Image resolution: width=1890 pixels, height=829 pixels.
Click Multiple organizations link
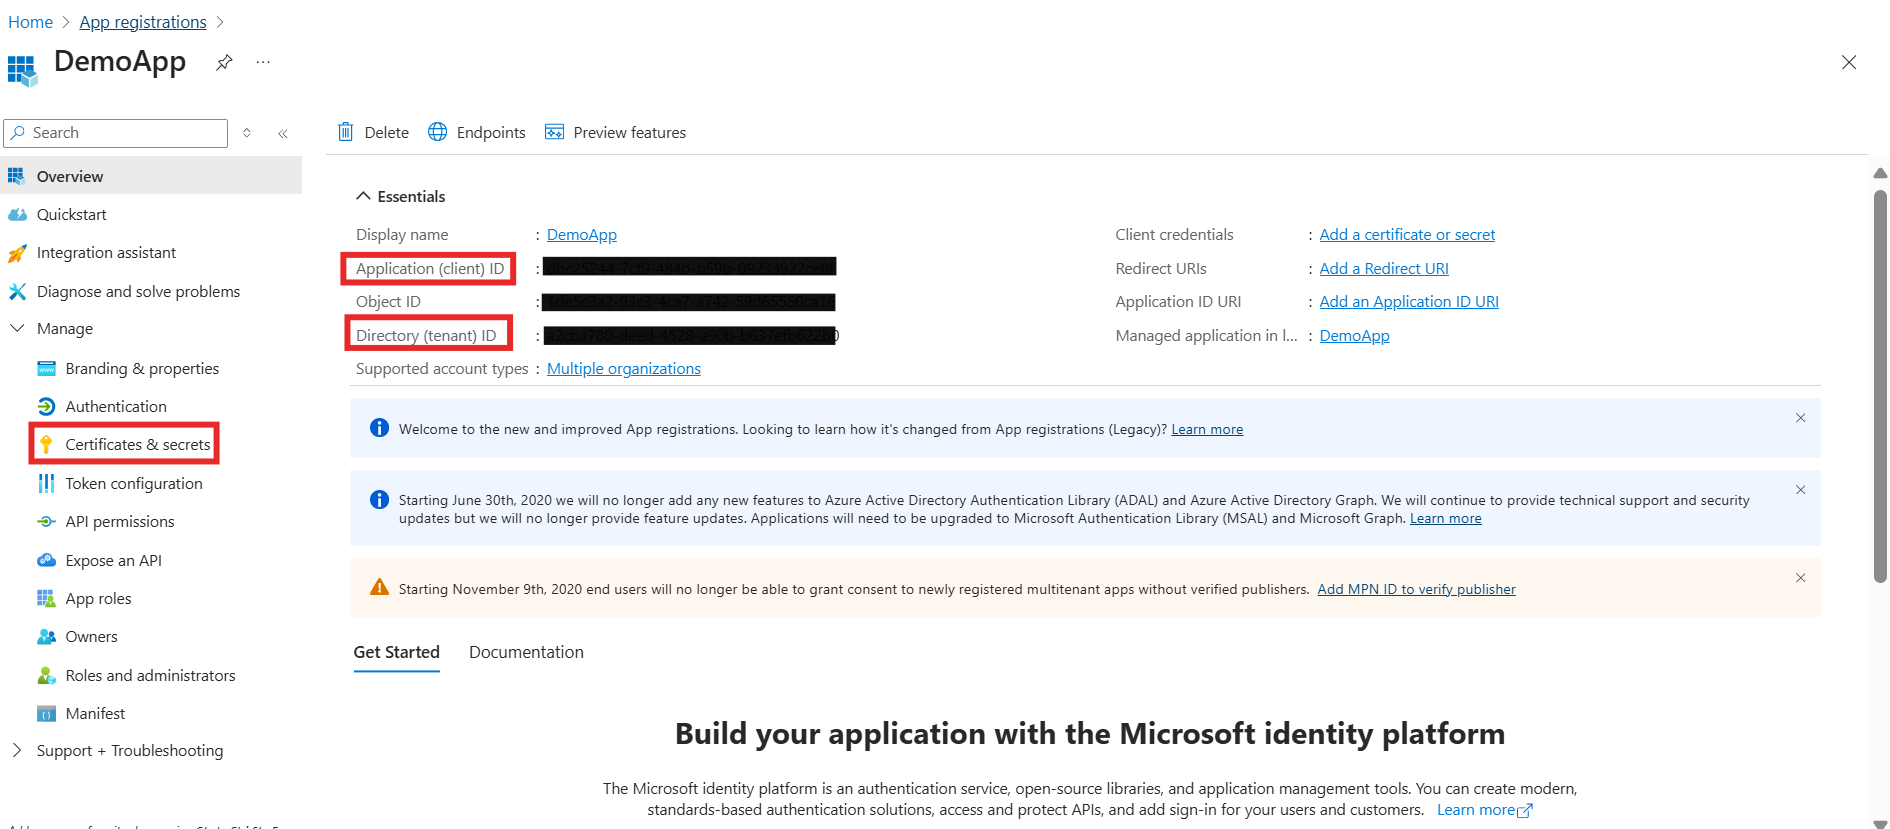(x=624, y=369)
